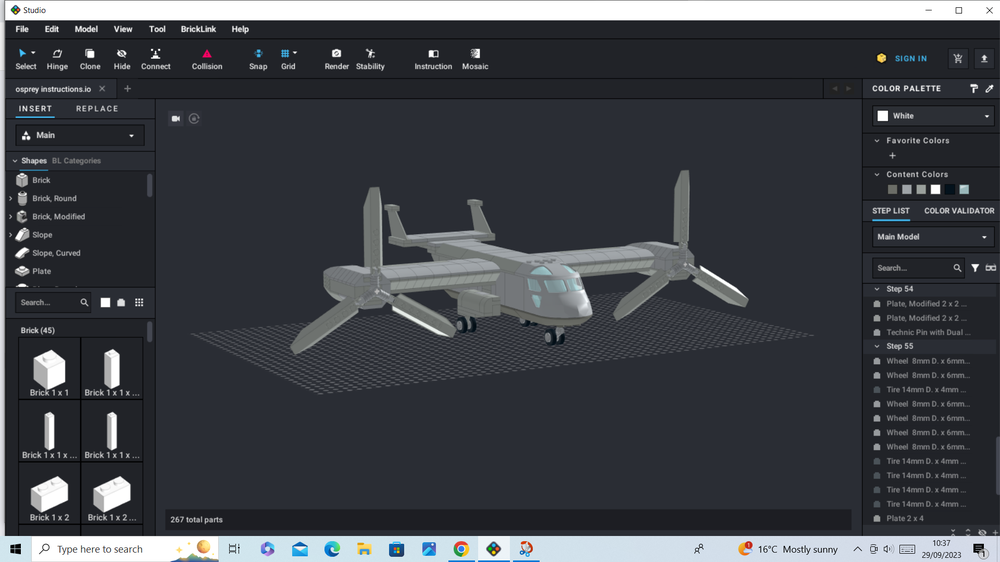
Task: Collapse the Shapes section chevron
Action: coord(15,161)
